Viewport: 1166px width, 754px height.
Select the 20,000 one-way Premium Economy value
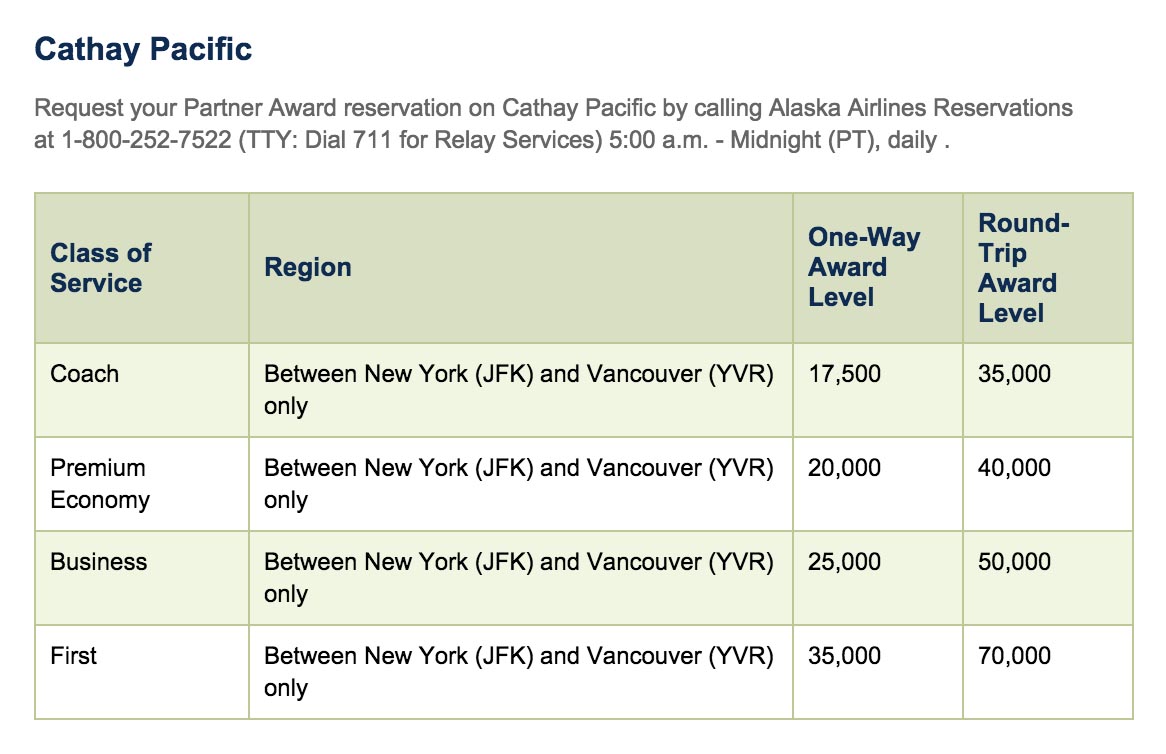845,468
